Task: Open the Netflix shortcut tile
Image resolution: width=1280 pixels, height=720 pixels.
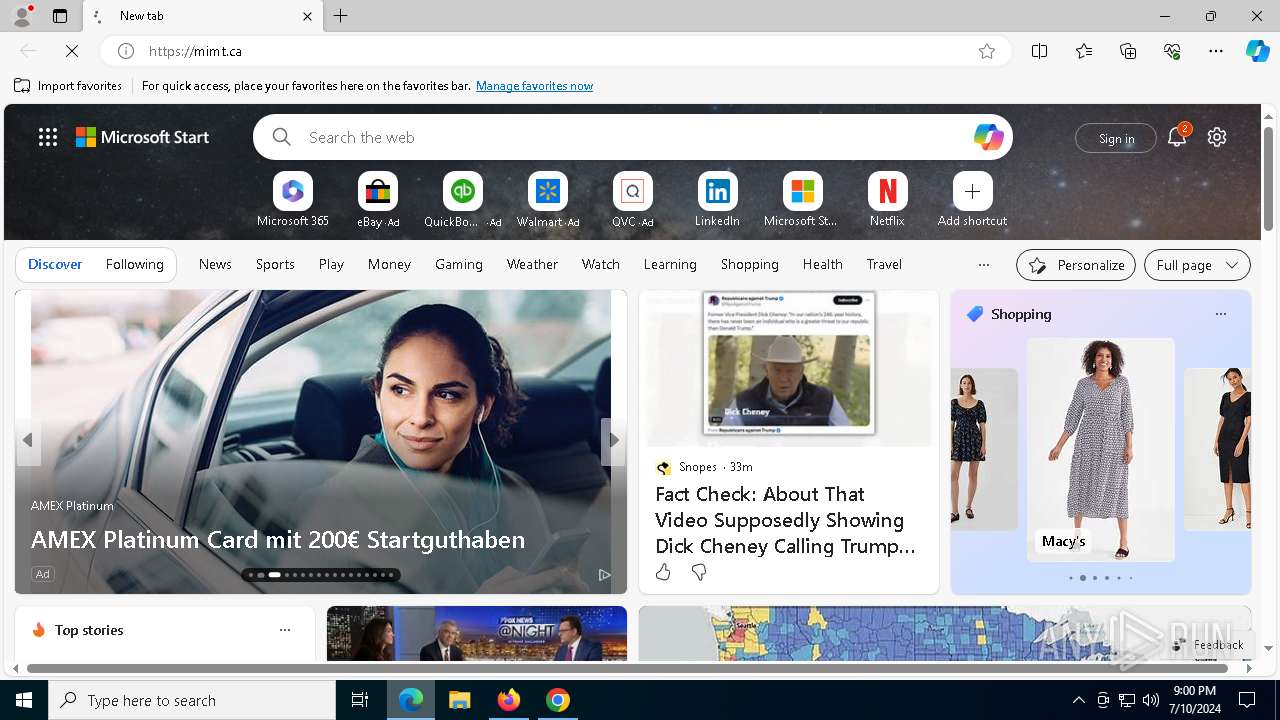Action: click(x=887, y=191)
